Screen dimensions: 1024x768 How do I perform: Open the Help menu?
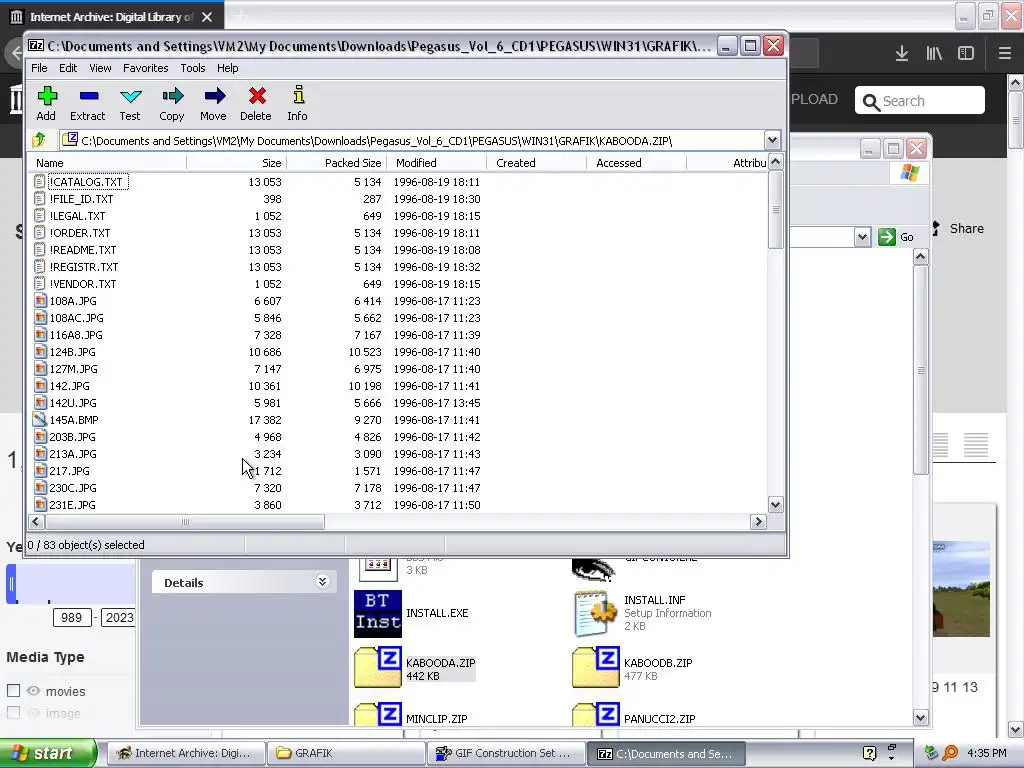[227, 68]
